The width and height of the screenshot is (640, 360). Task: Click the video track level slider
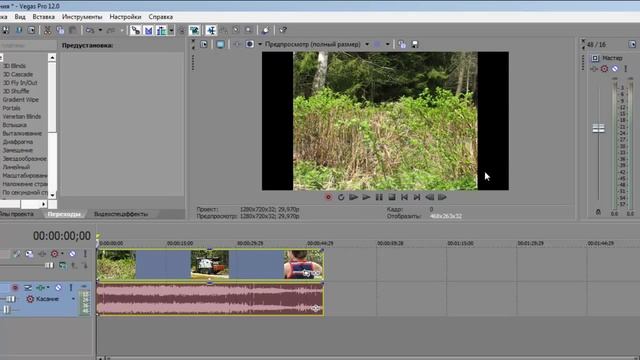(49, 266)
